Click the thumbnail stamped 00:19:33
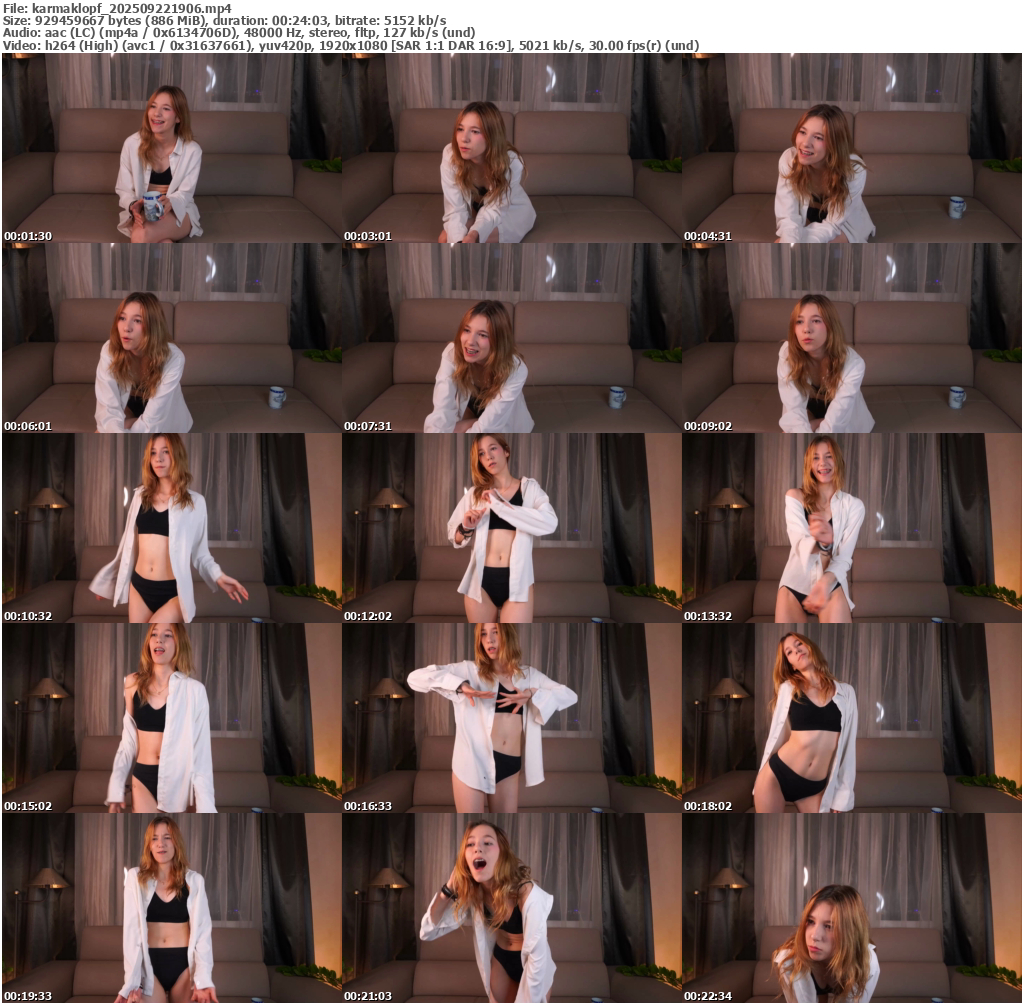Screen dimensions: 1024x1003 tap(172, 908)
